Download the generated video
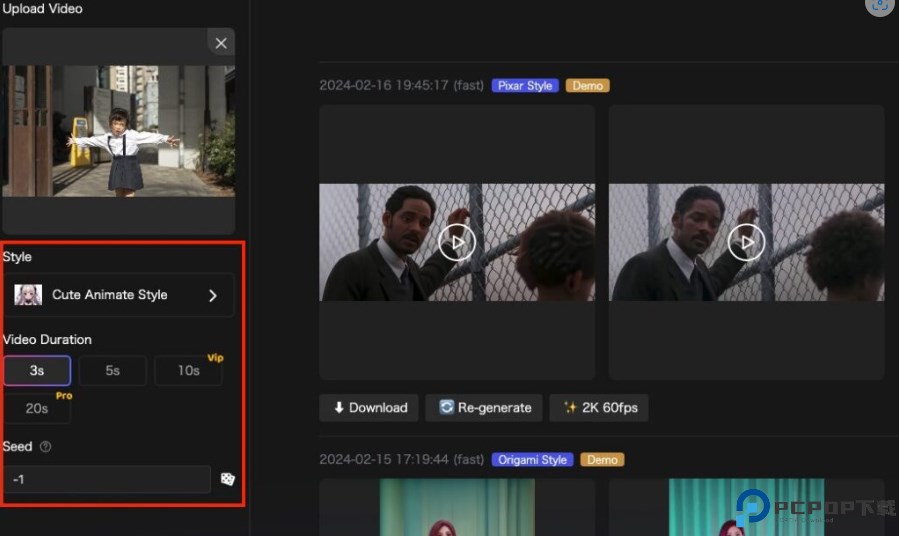Screen dimensions: 899x536 [x=369, y=408]
